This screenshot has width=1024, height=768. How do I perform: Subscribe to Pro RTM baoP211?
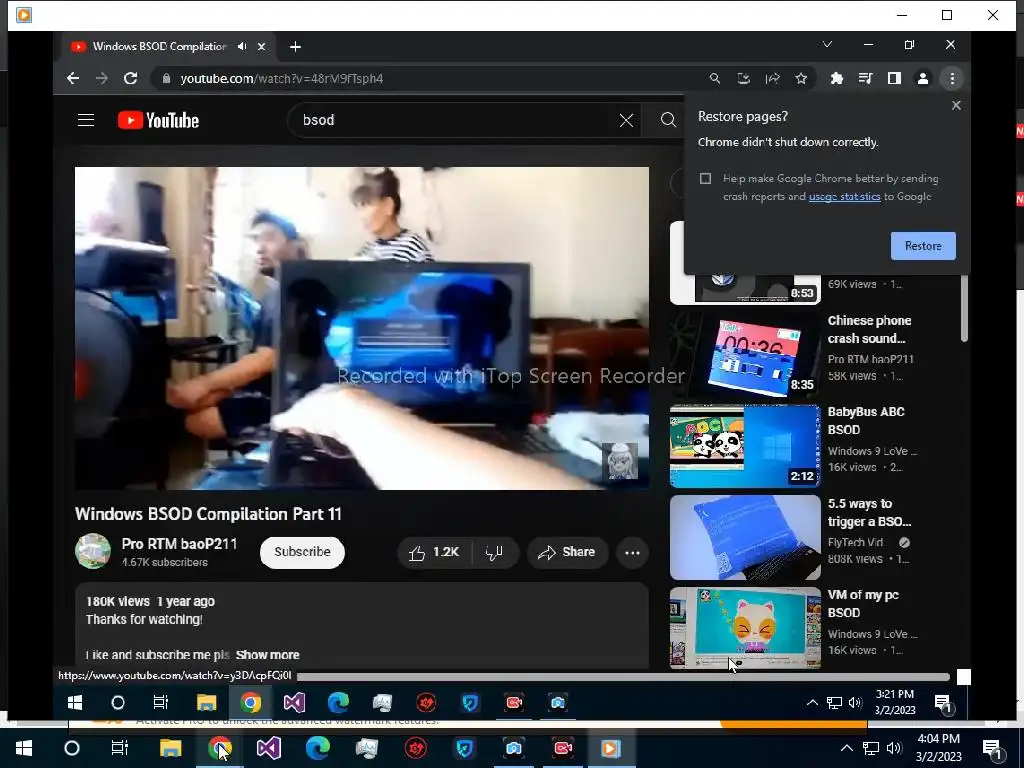click(x=302, y=552)
